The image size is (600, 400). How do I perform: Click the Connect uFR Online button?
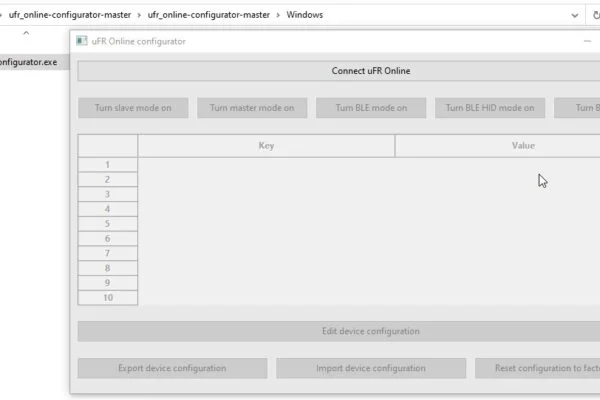(x=339, y=71)
